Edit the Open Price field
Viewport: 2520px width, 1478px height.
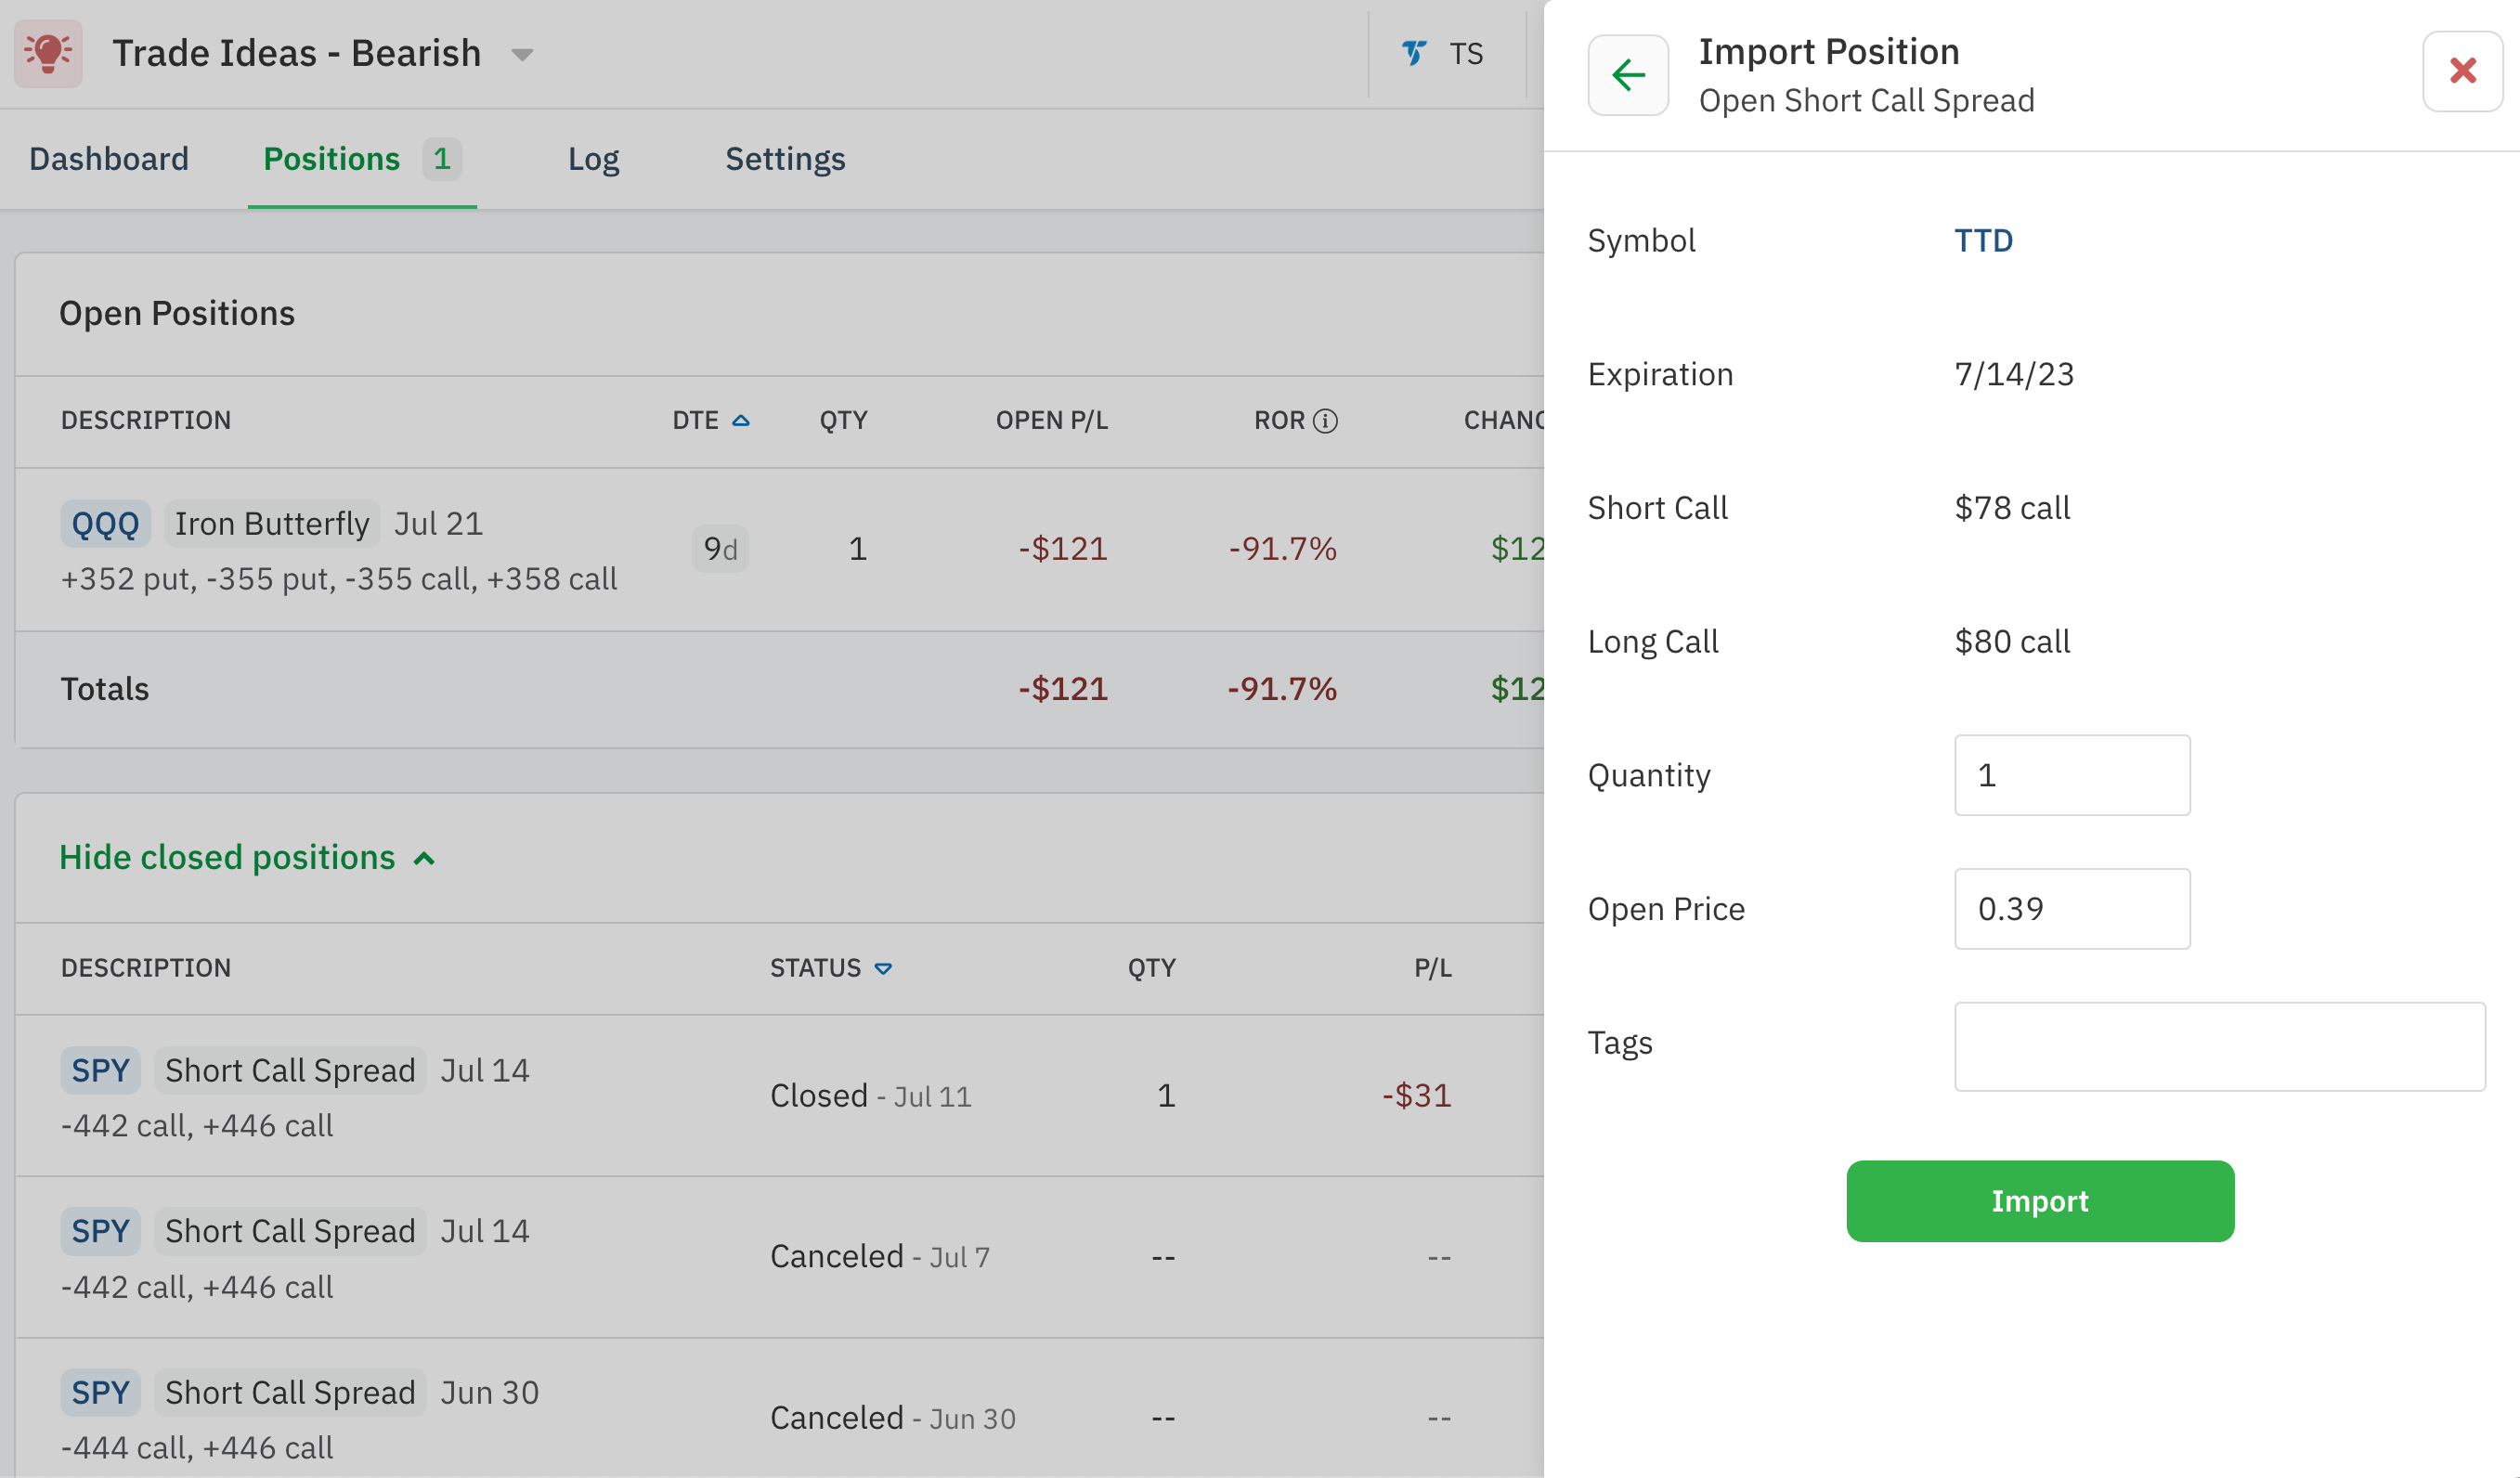(x=2071, y=909)
